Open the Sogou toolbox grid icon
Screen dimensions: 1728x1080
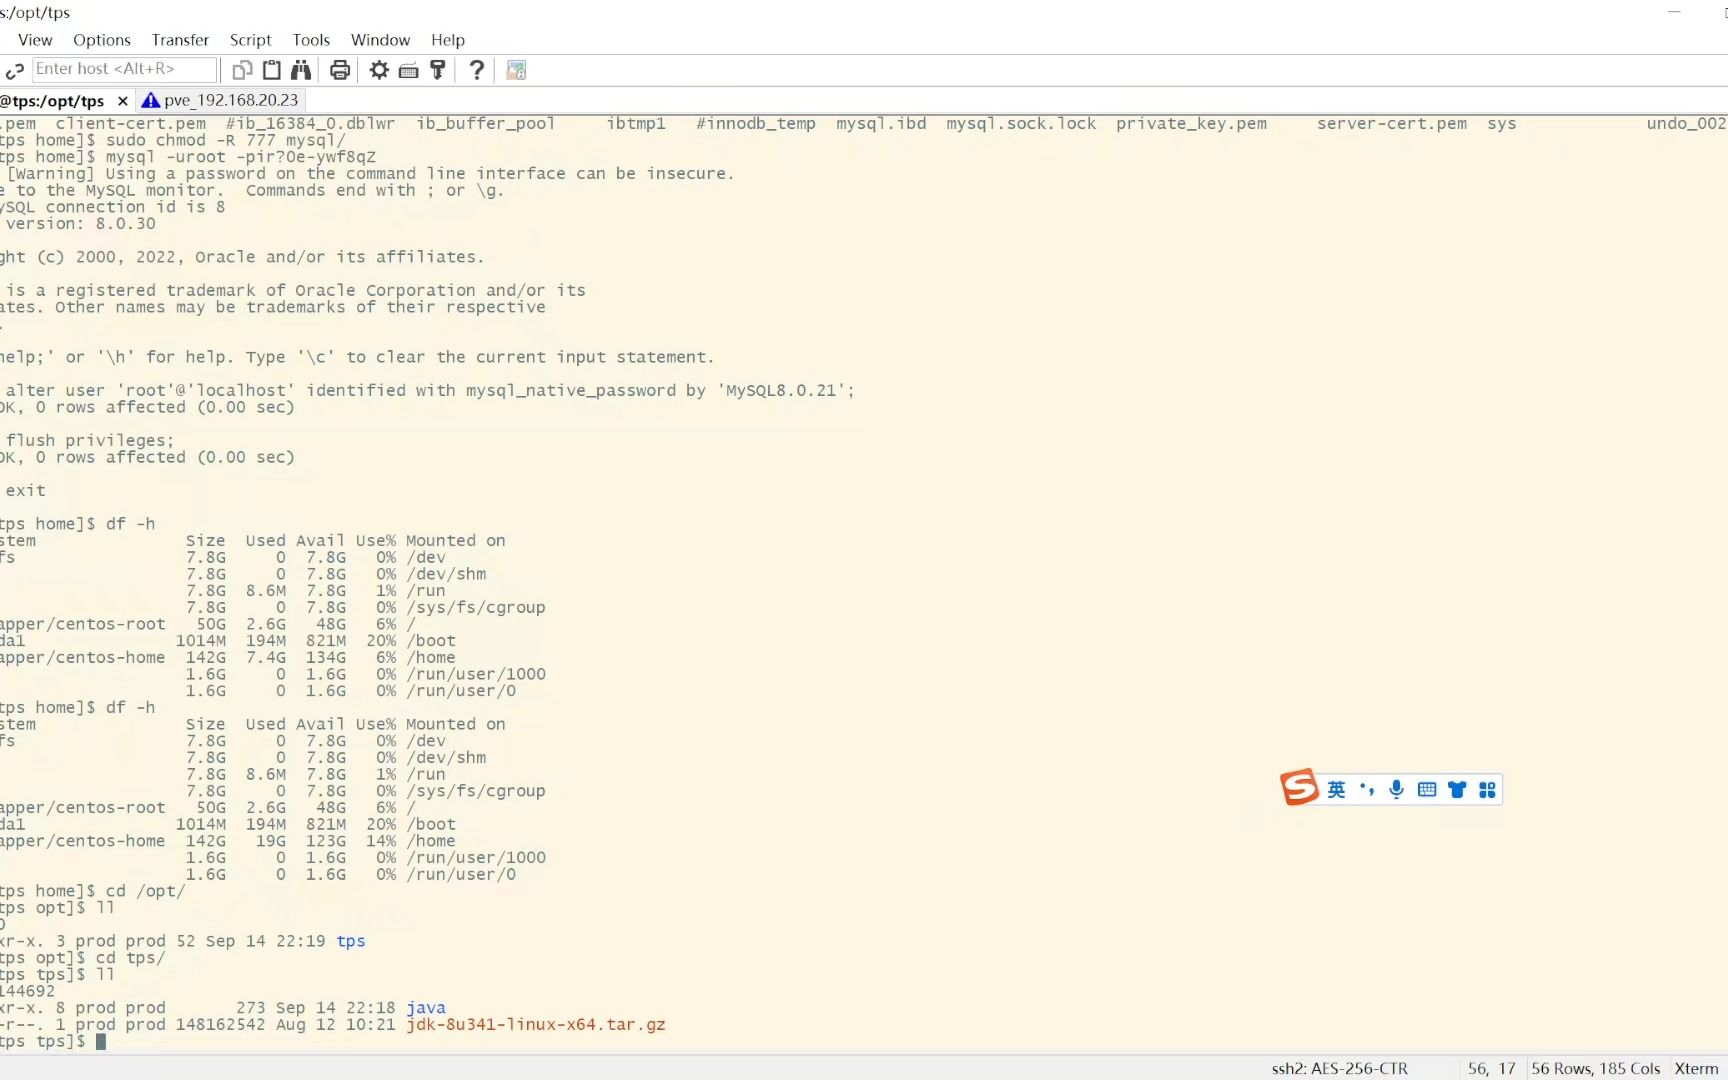click(1487, 789)
